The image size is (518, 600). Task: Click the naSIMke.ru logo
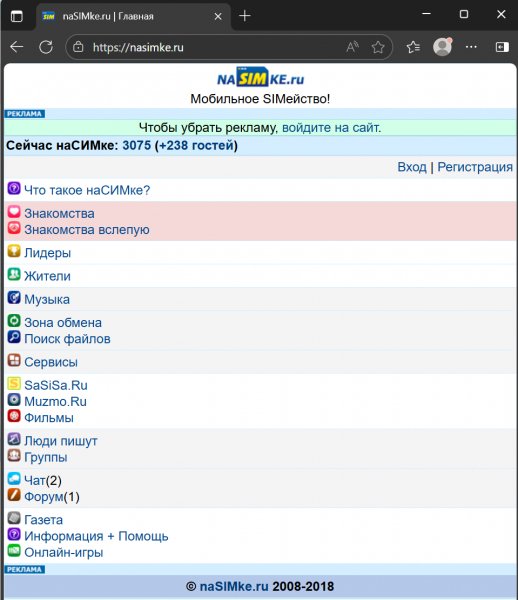pos(261,77)
